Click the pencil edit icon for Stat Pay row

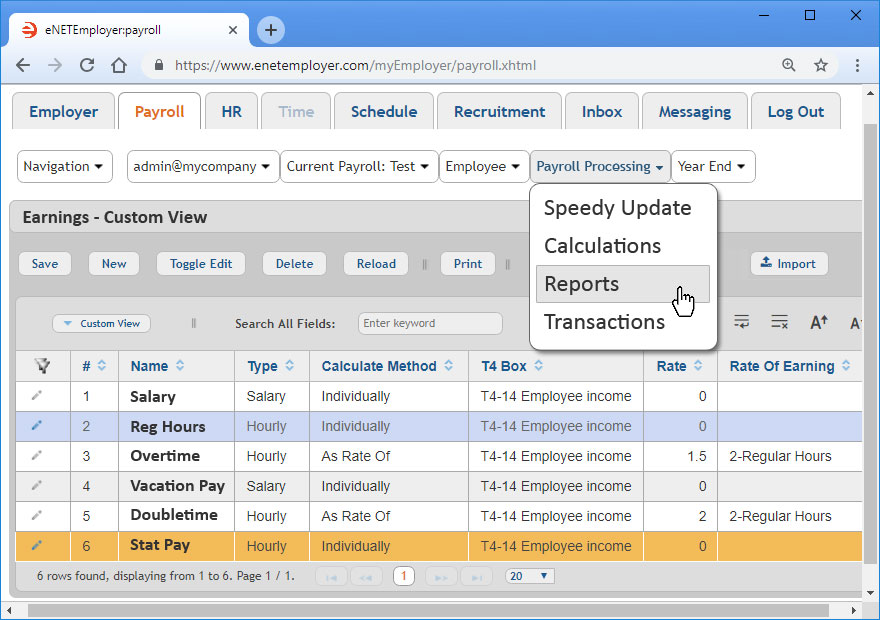[x=36, y=545]
